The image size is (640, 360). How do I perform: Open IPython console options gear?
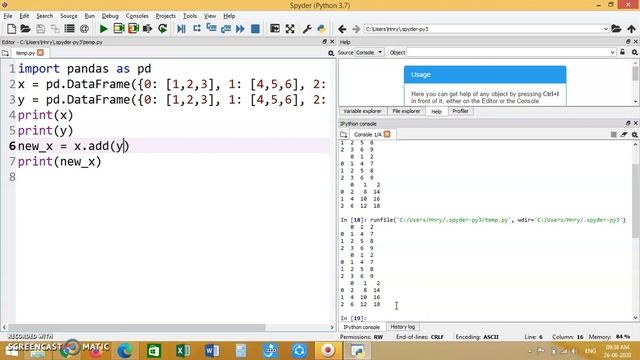[635, 134]
